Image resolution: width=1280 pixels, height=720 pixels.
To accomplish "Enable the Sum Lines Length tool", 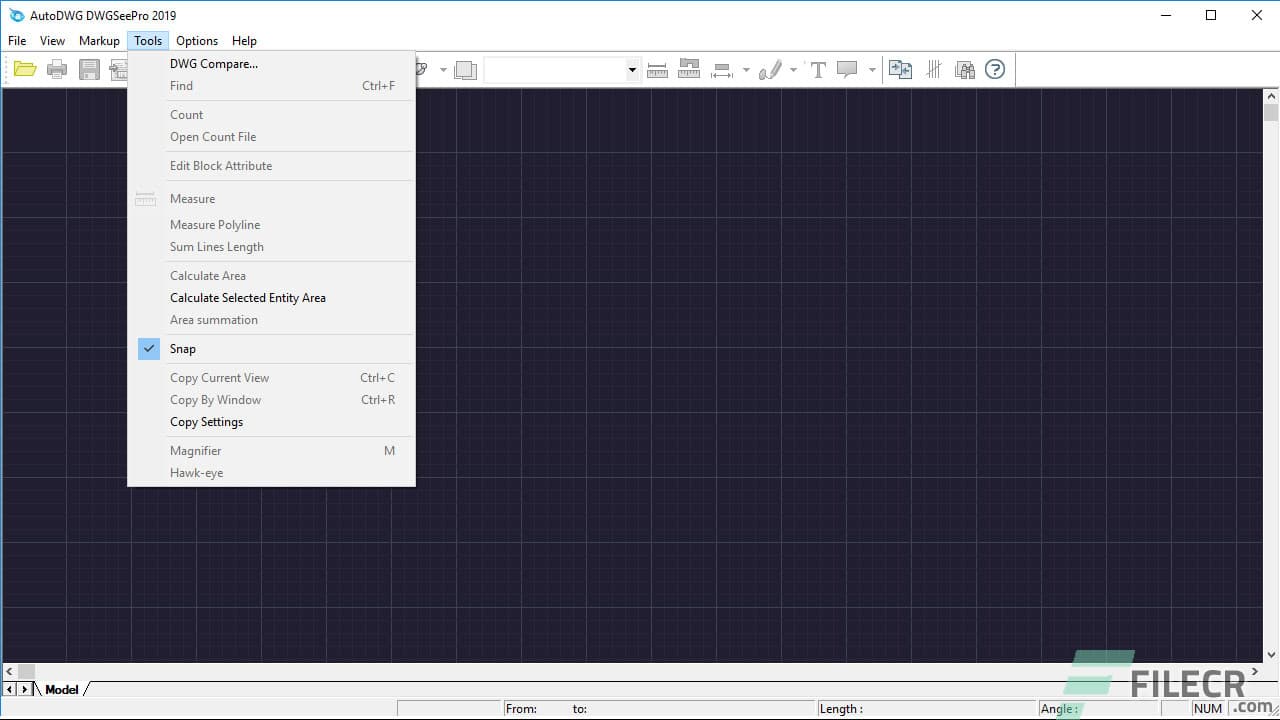I will click(216, 247).
